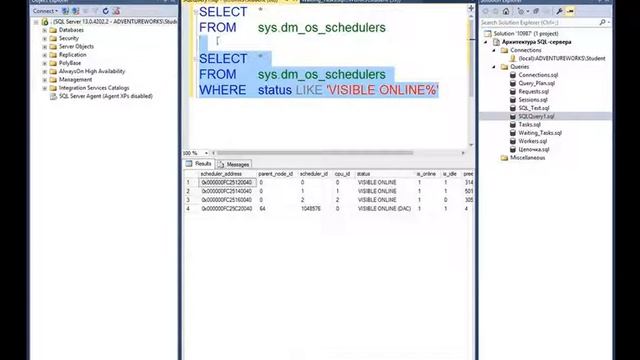Open Tasks.sql file
Image resolution: width=640 pixels, height=360 pixels.
click(x=529, y=124)
